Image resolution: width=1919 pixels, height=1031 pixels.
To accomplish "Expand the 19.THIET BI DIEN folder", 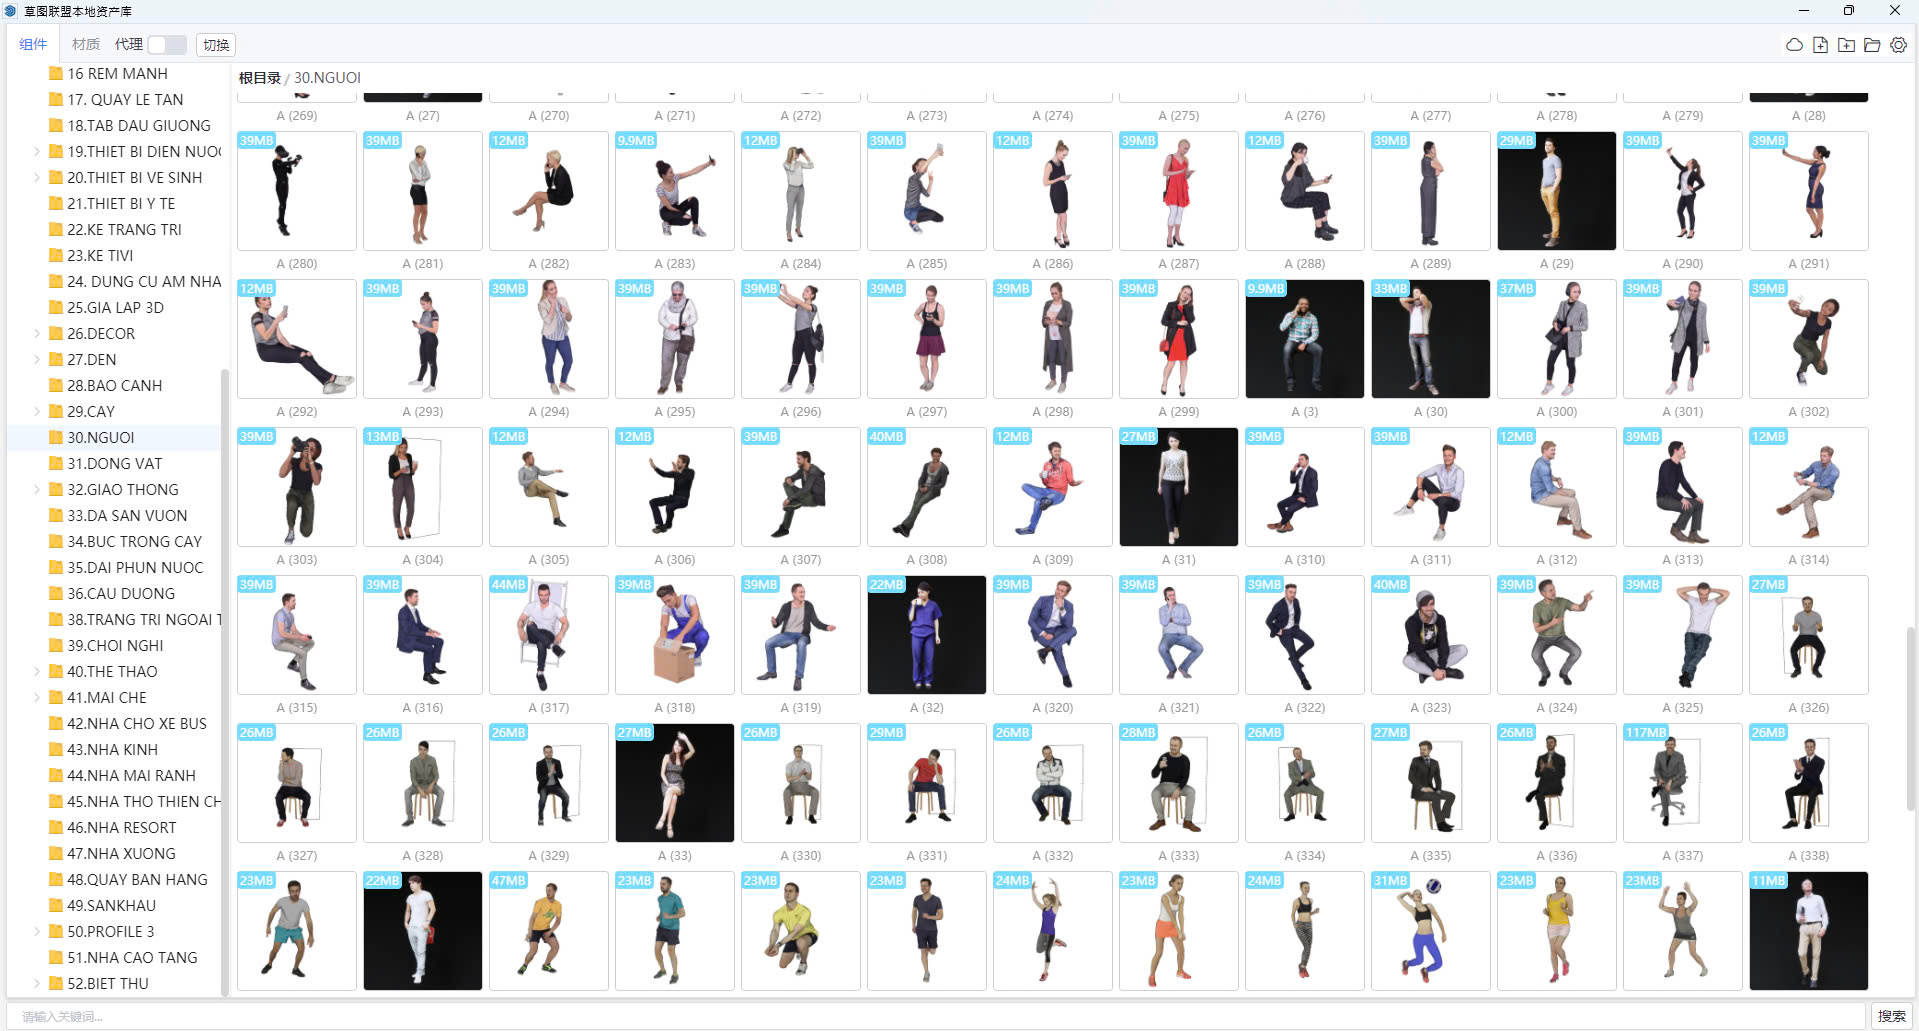I will pyautogui.click(x=37, y=152).
